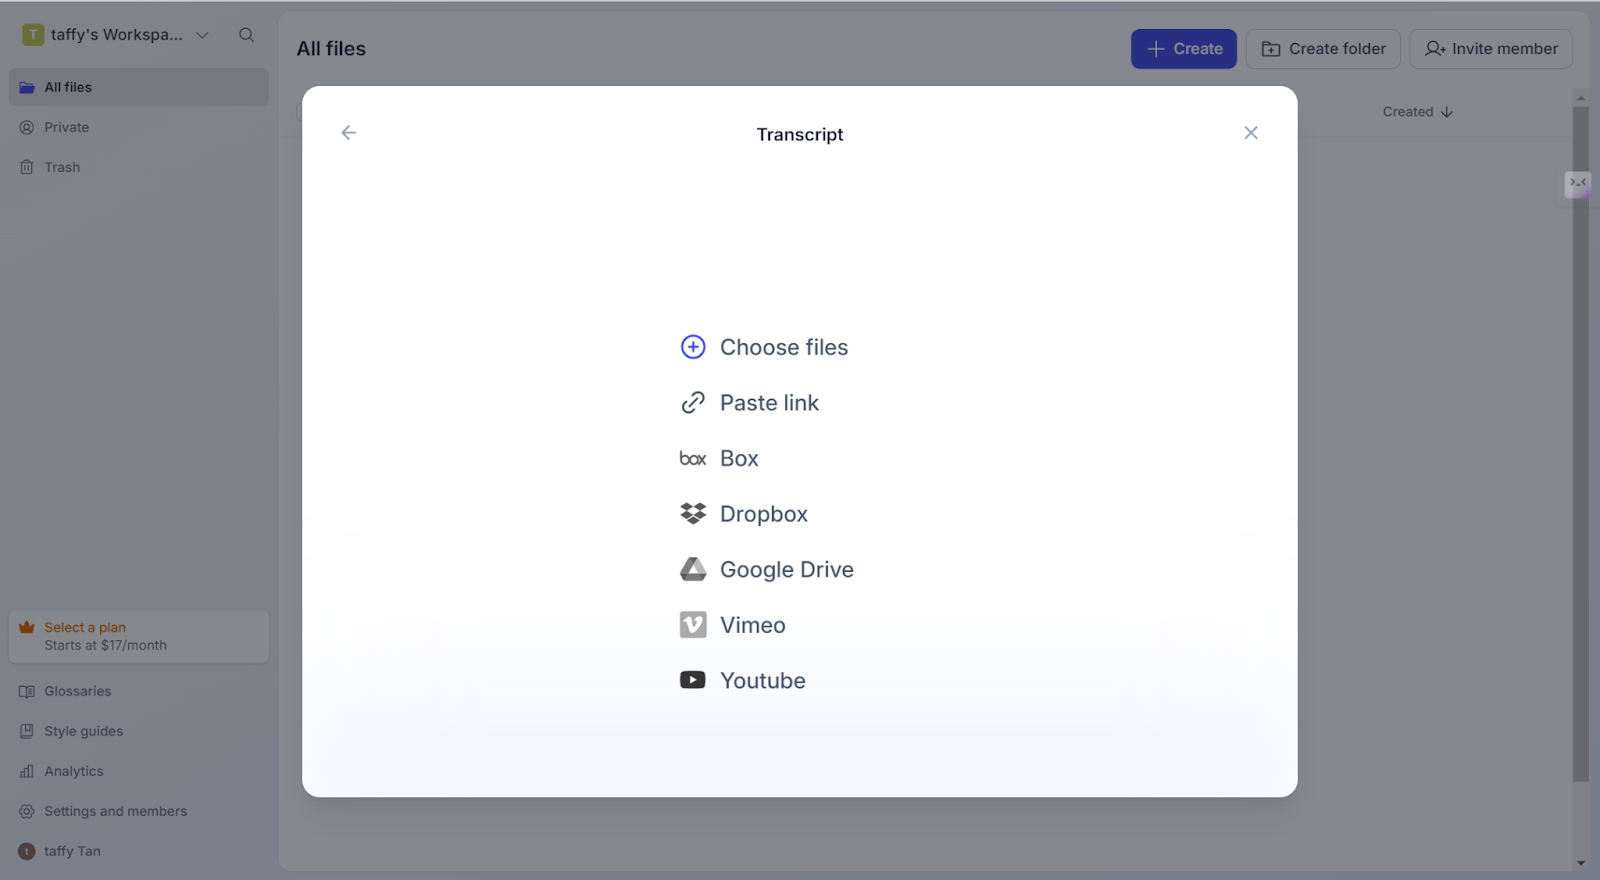This screenshot has width=1600, height=880.
Task: Click the Analytics bar chart icon
Action: (27, 771)
